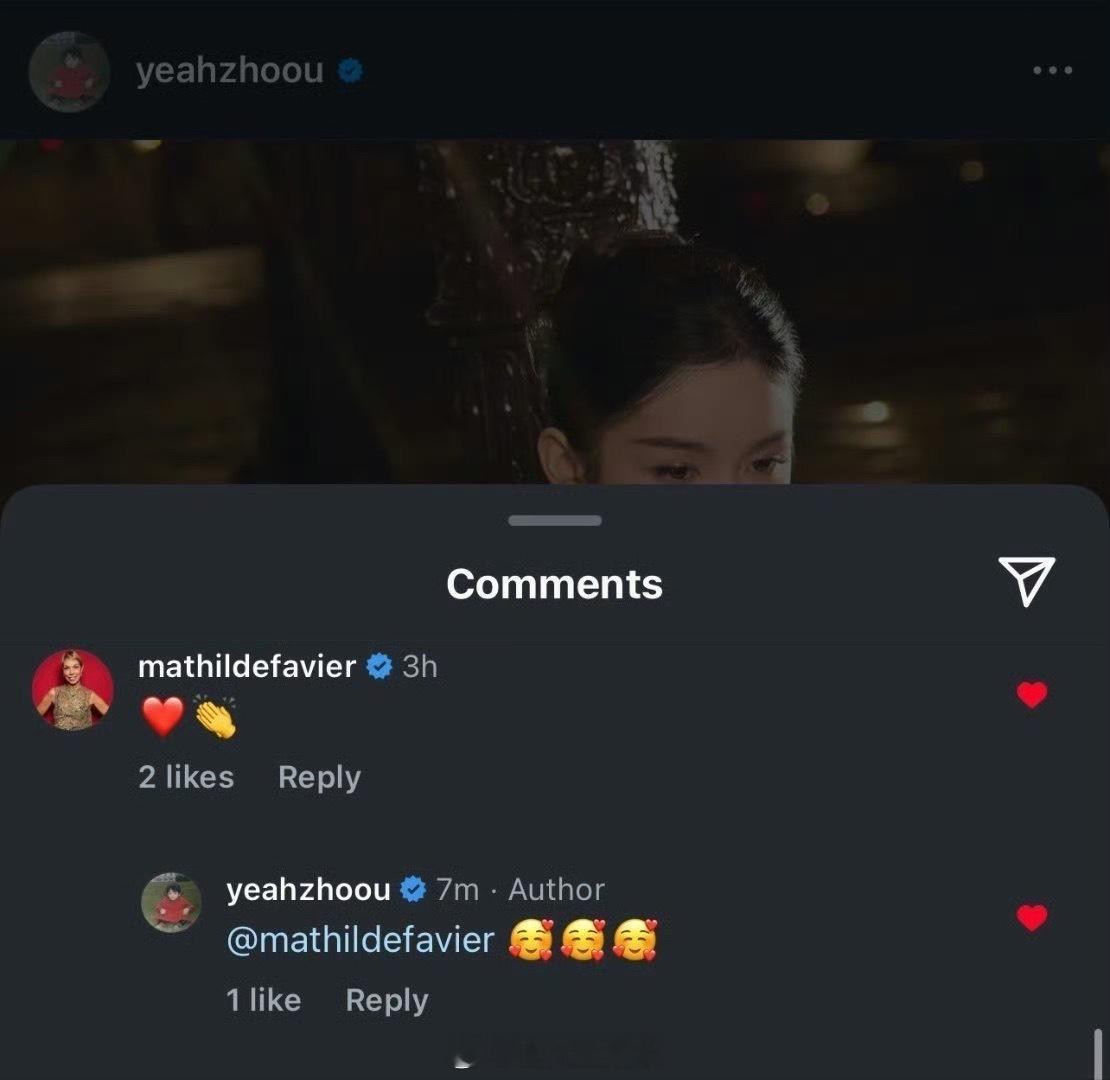This screenshot has height=1080, width=1110.
Task: Unlike mathildefavier's comment with the red heart
Action: click(x=1031, y=695)
